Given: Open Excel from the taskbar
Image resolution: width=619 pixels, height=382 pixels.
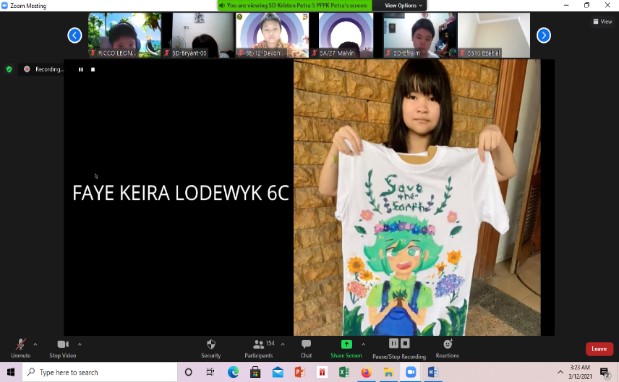Looking at the screenshot, I should point(343,372).
